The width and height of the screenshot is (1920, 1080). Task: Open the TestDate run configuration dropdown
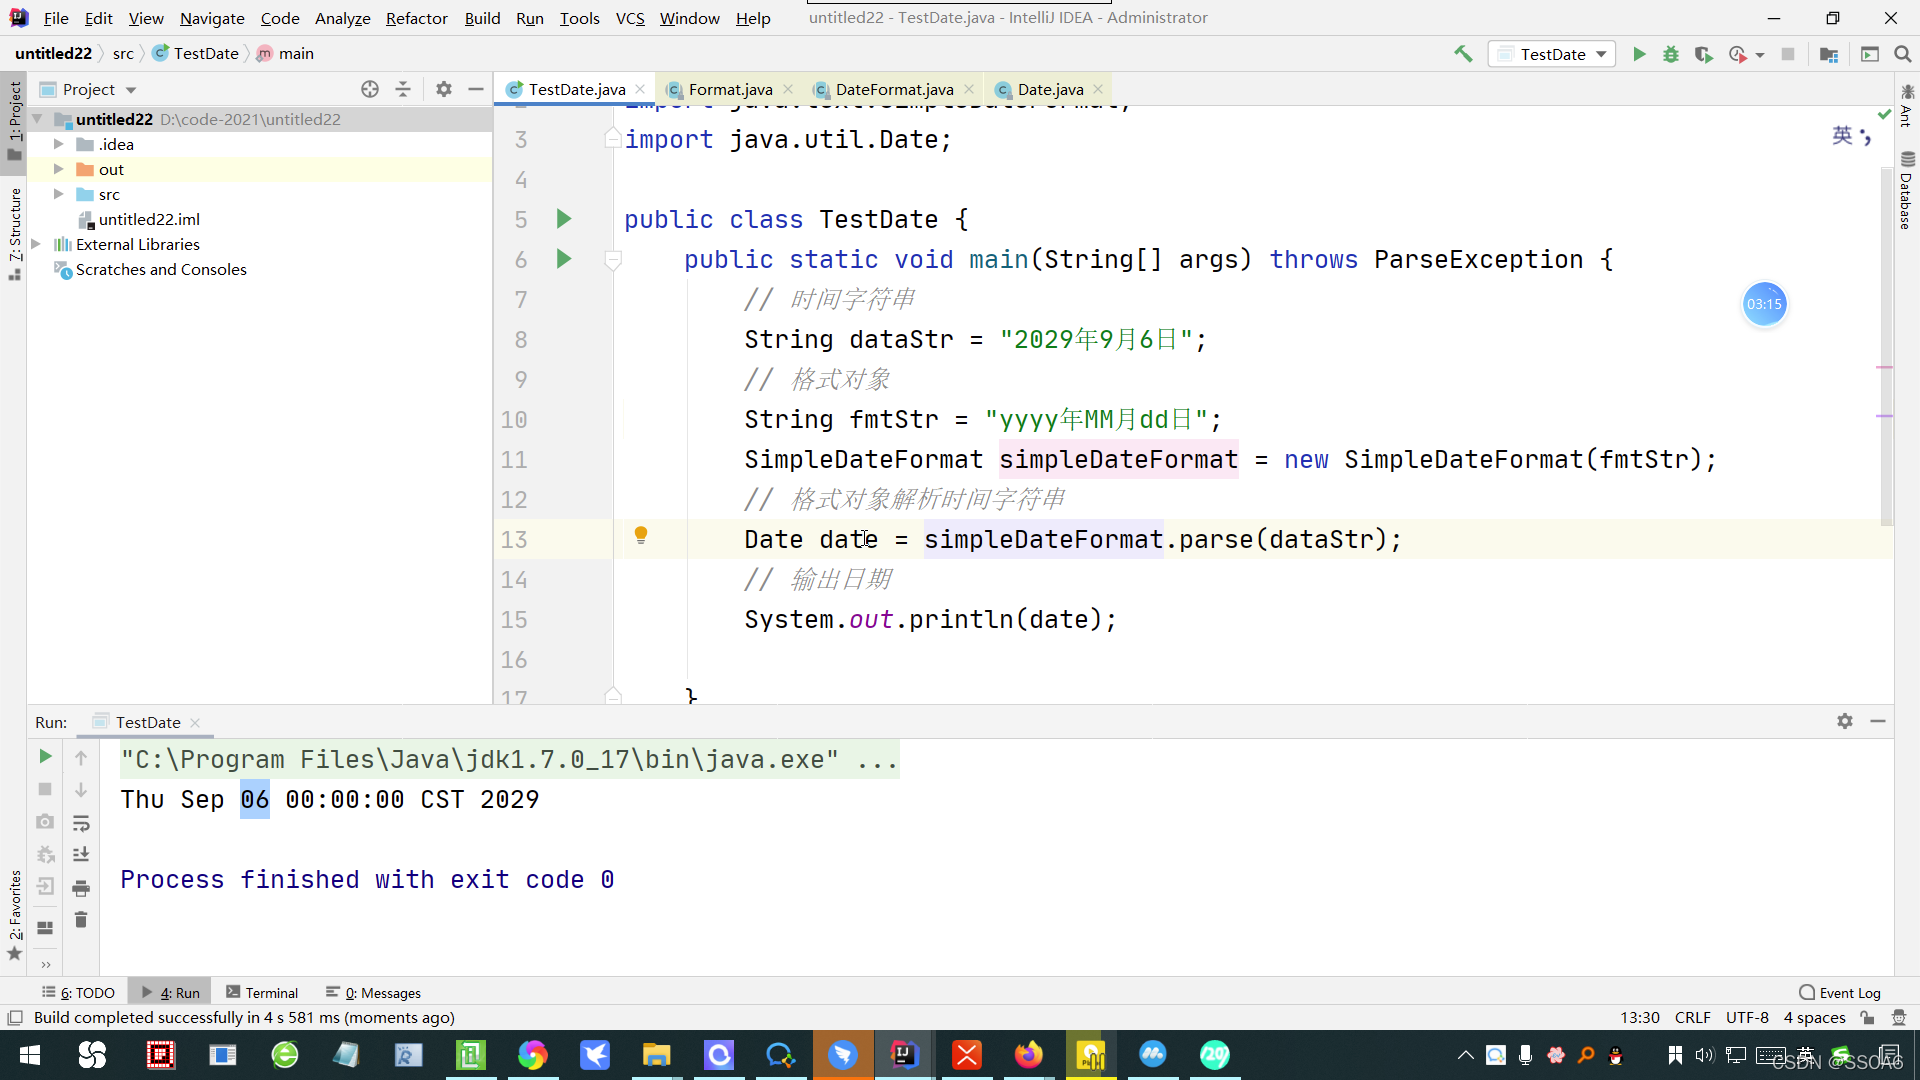click(x=1553, y=54)
